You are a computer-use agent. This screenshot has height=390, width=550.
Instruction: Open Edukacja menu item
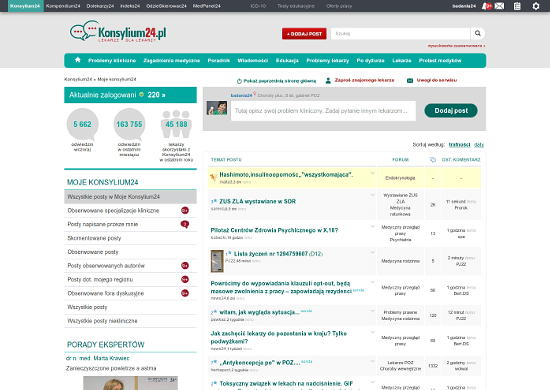(287, 60)
